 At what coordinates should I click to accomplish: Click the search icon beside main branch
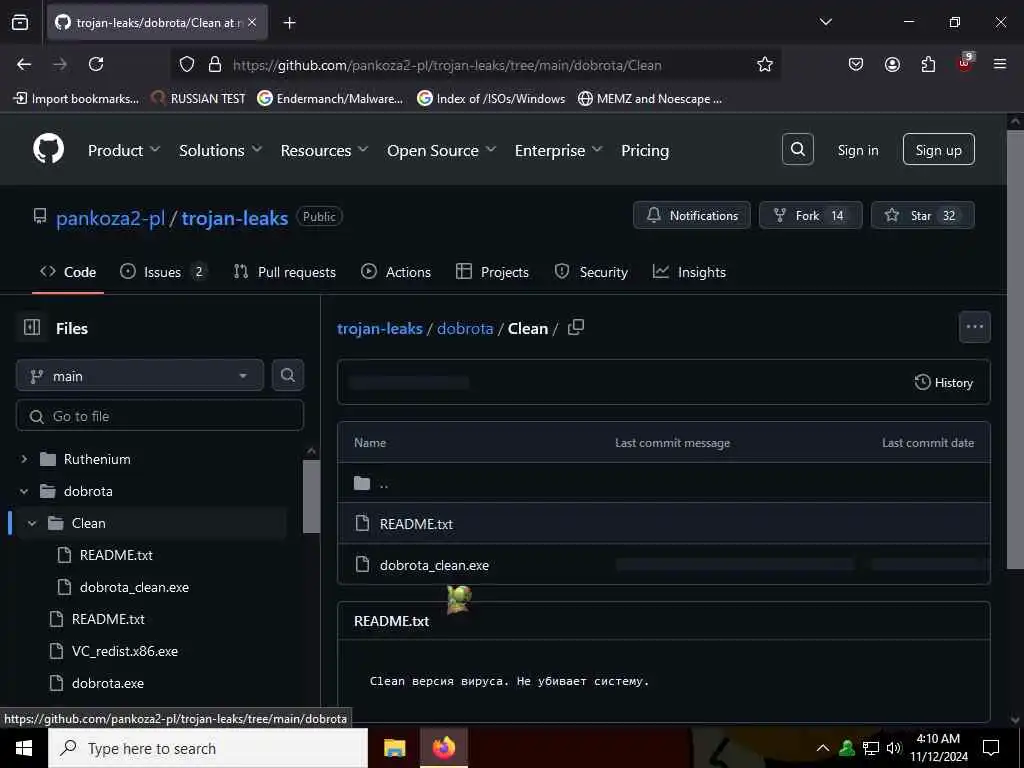pyautogui.click(x=287, y=375)
